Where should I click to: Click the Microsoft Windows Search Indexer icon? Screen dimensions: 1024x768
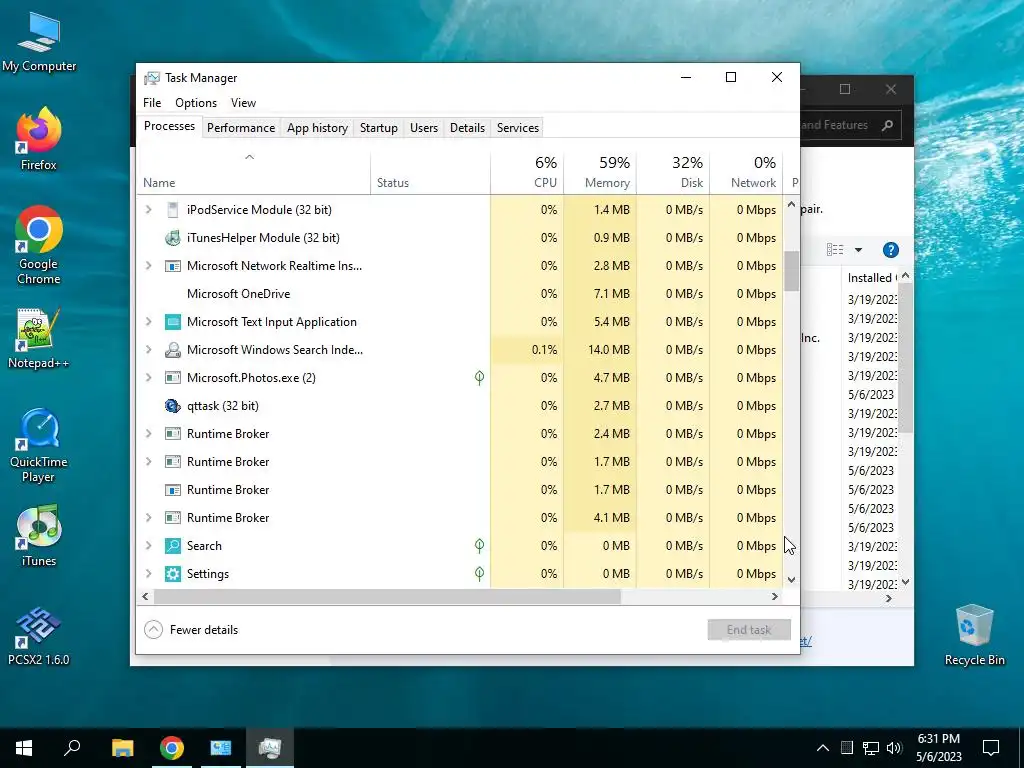172,350
